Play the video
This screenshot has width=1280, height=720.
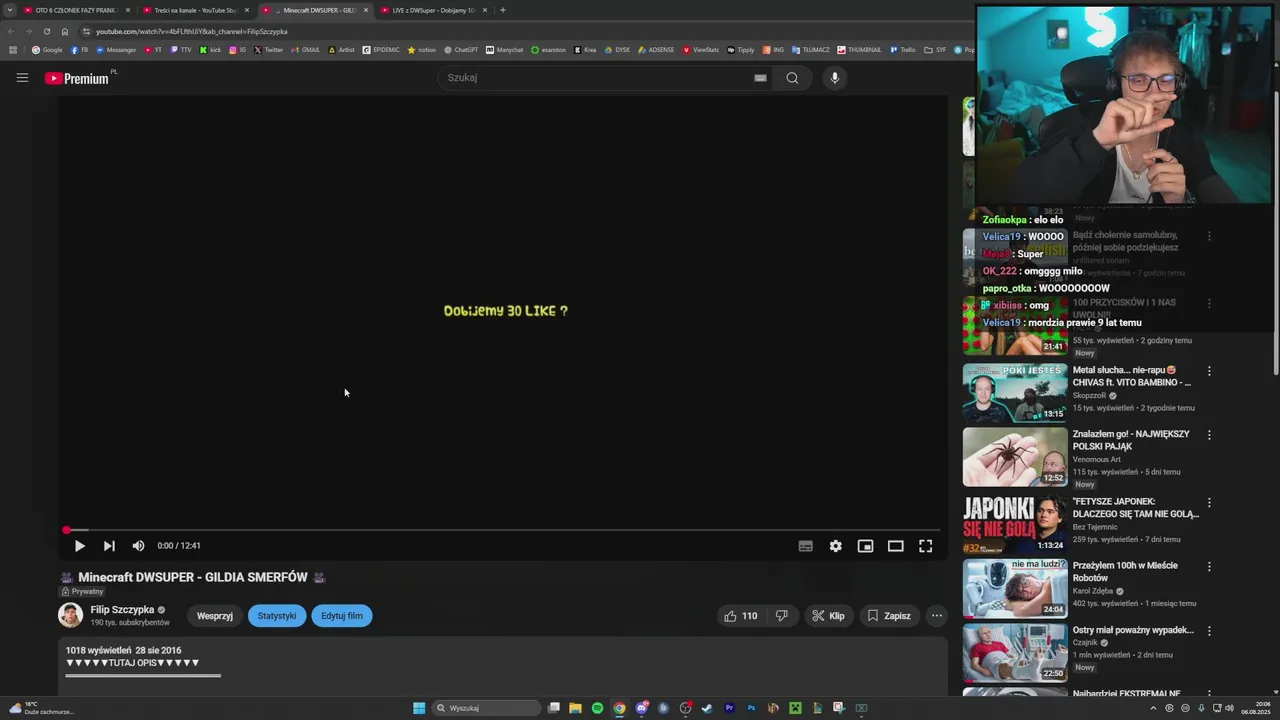[79, 546]
